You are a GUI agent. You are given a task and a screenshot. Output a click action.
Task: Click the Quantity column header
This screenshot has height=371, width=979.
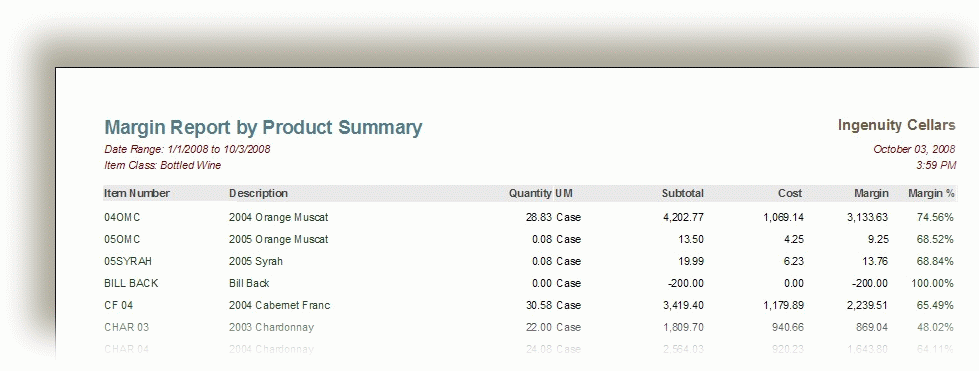tap(530, 194)
